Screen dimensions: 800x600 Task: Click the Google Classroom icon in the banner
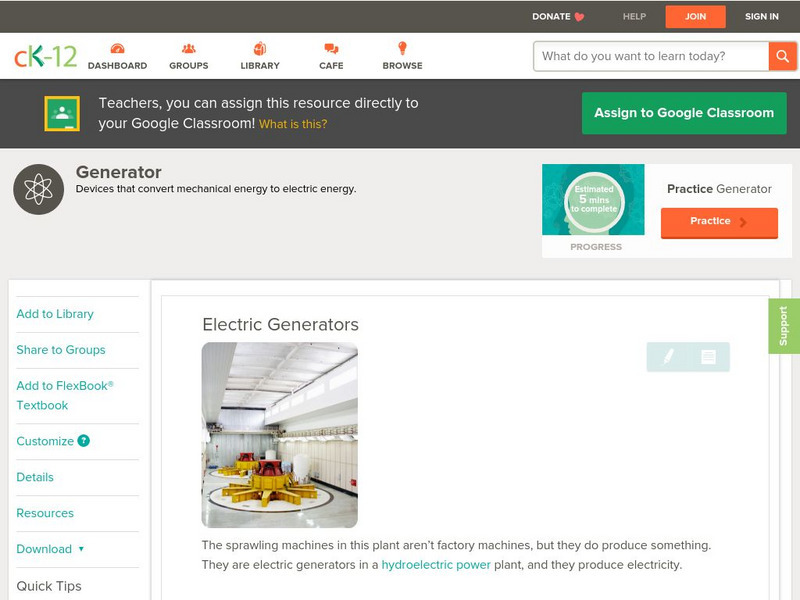tap(60, 111)
